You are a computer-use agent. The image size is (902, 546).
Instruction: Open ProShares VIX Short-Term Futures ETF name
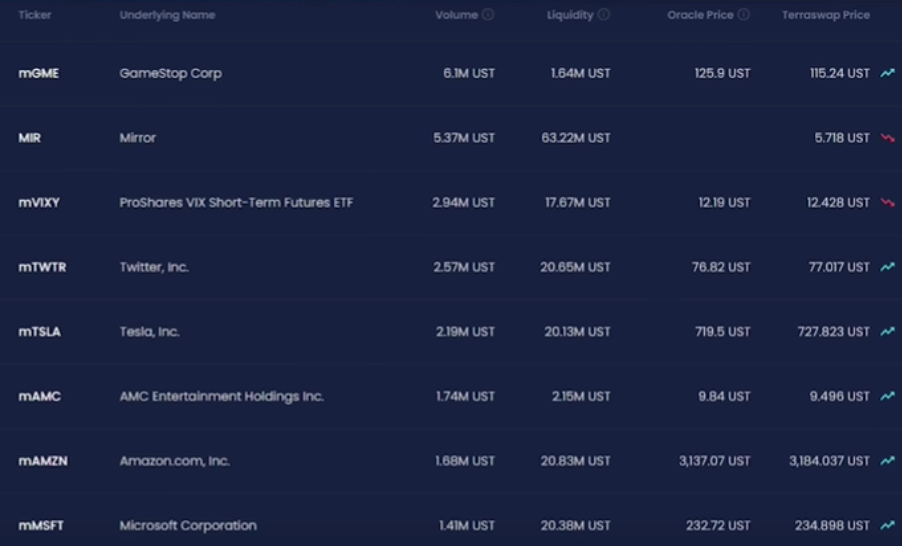(236, 203)
